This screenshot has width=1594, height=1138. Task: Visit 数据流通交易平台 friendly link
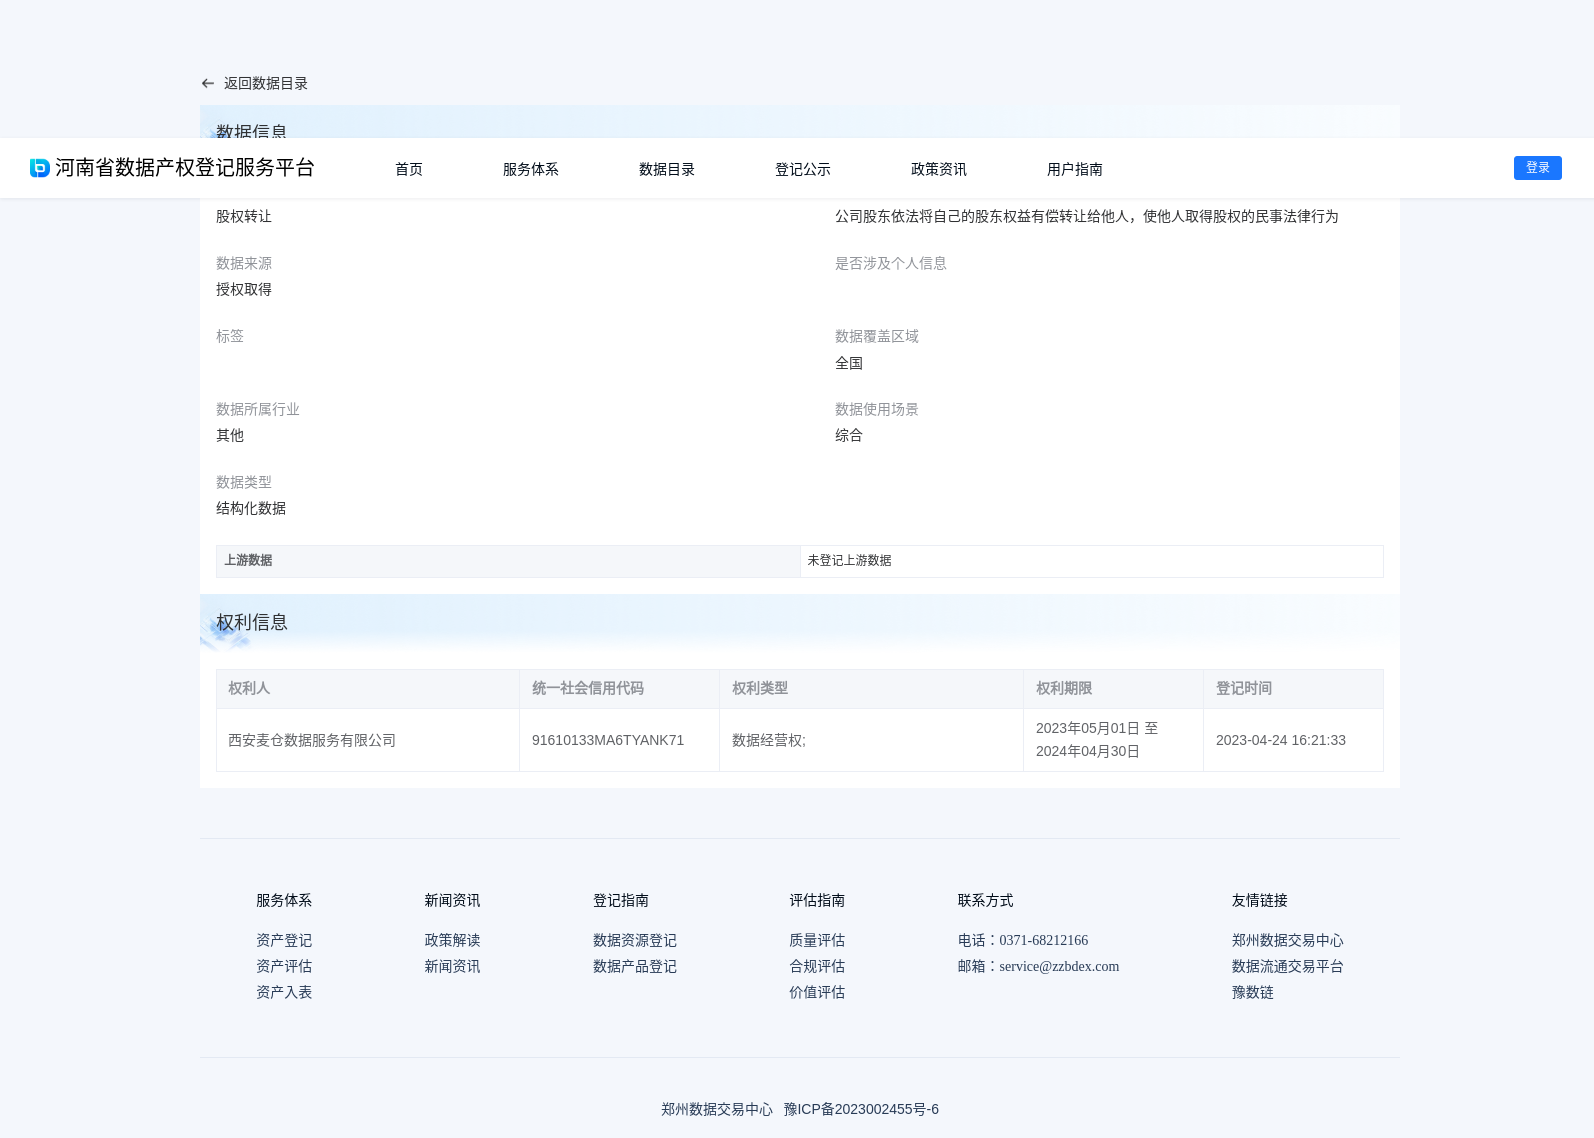click(x=1288, y=966)
